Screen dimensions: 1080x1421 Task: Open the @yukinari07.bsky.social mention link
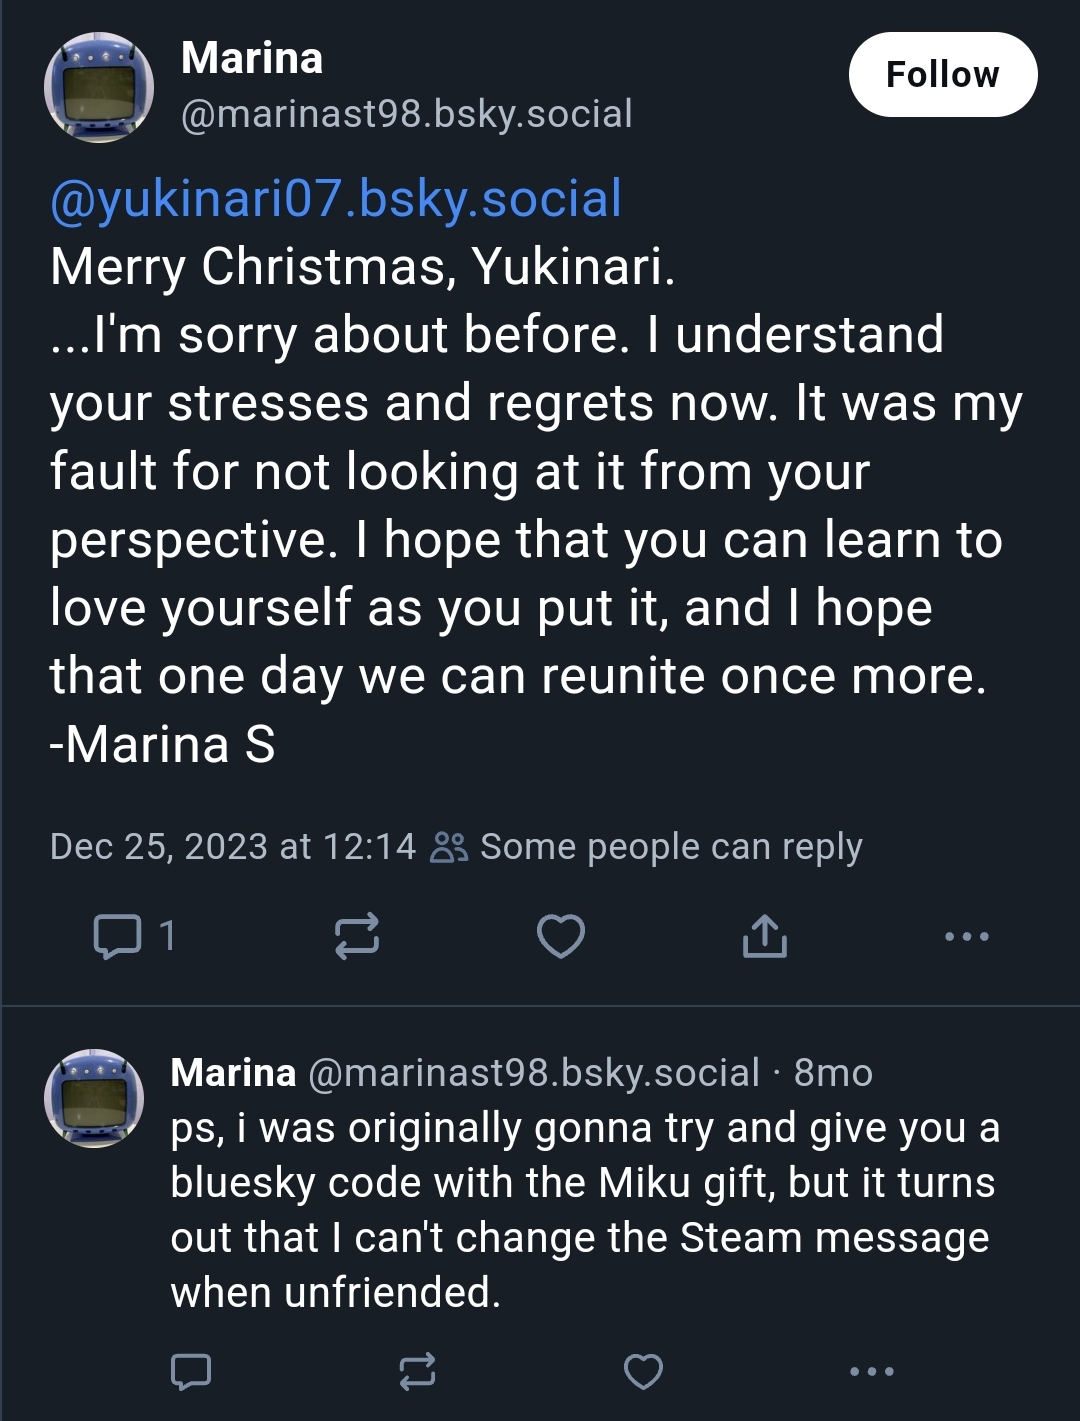click(x=336, y=198)
